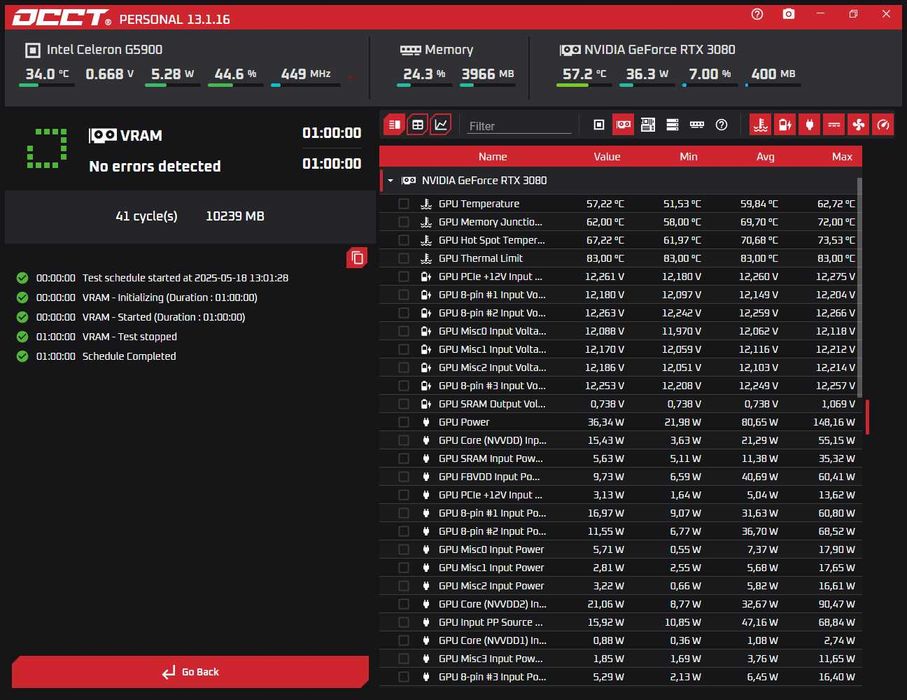Click GPU Core (NVVDD2) row name

pos(492,604)
